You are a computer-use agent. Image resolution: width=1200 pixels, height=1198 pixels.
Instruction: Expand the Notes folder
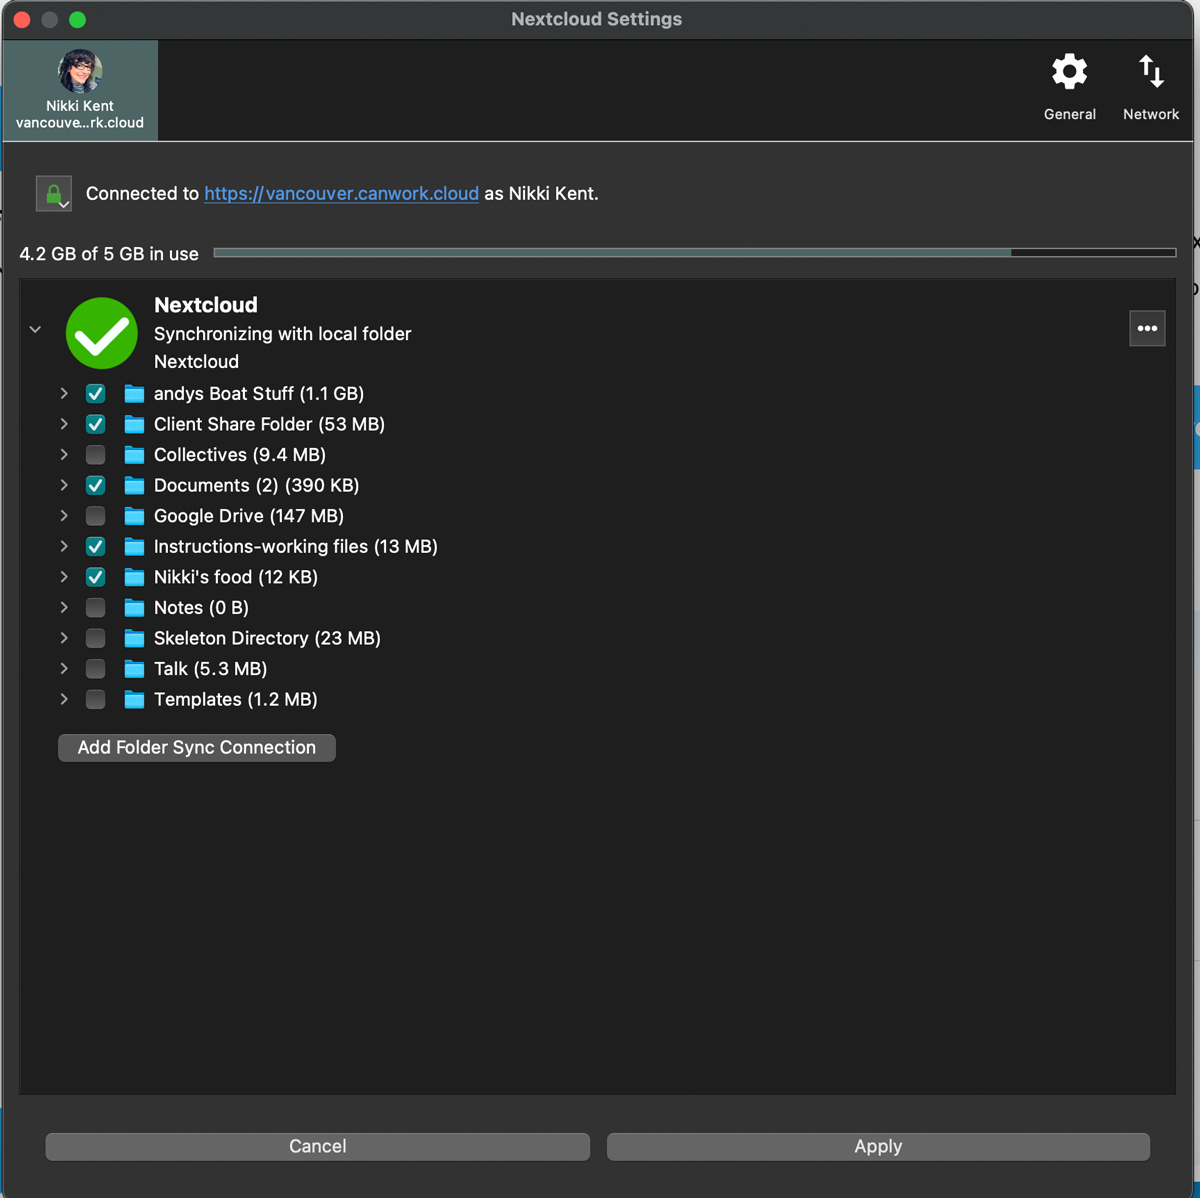point(64,608)
